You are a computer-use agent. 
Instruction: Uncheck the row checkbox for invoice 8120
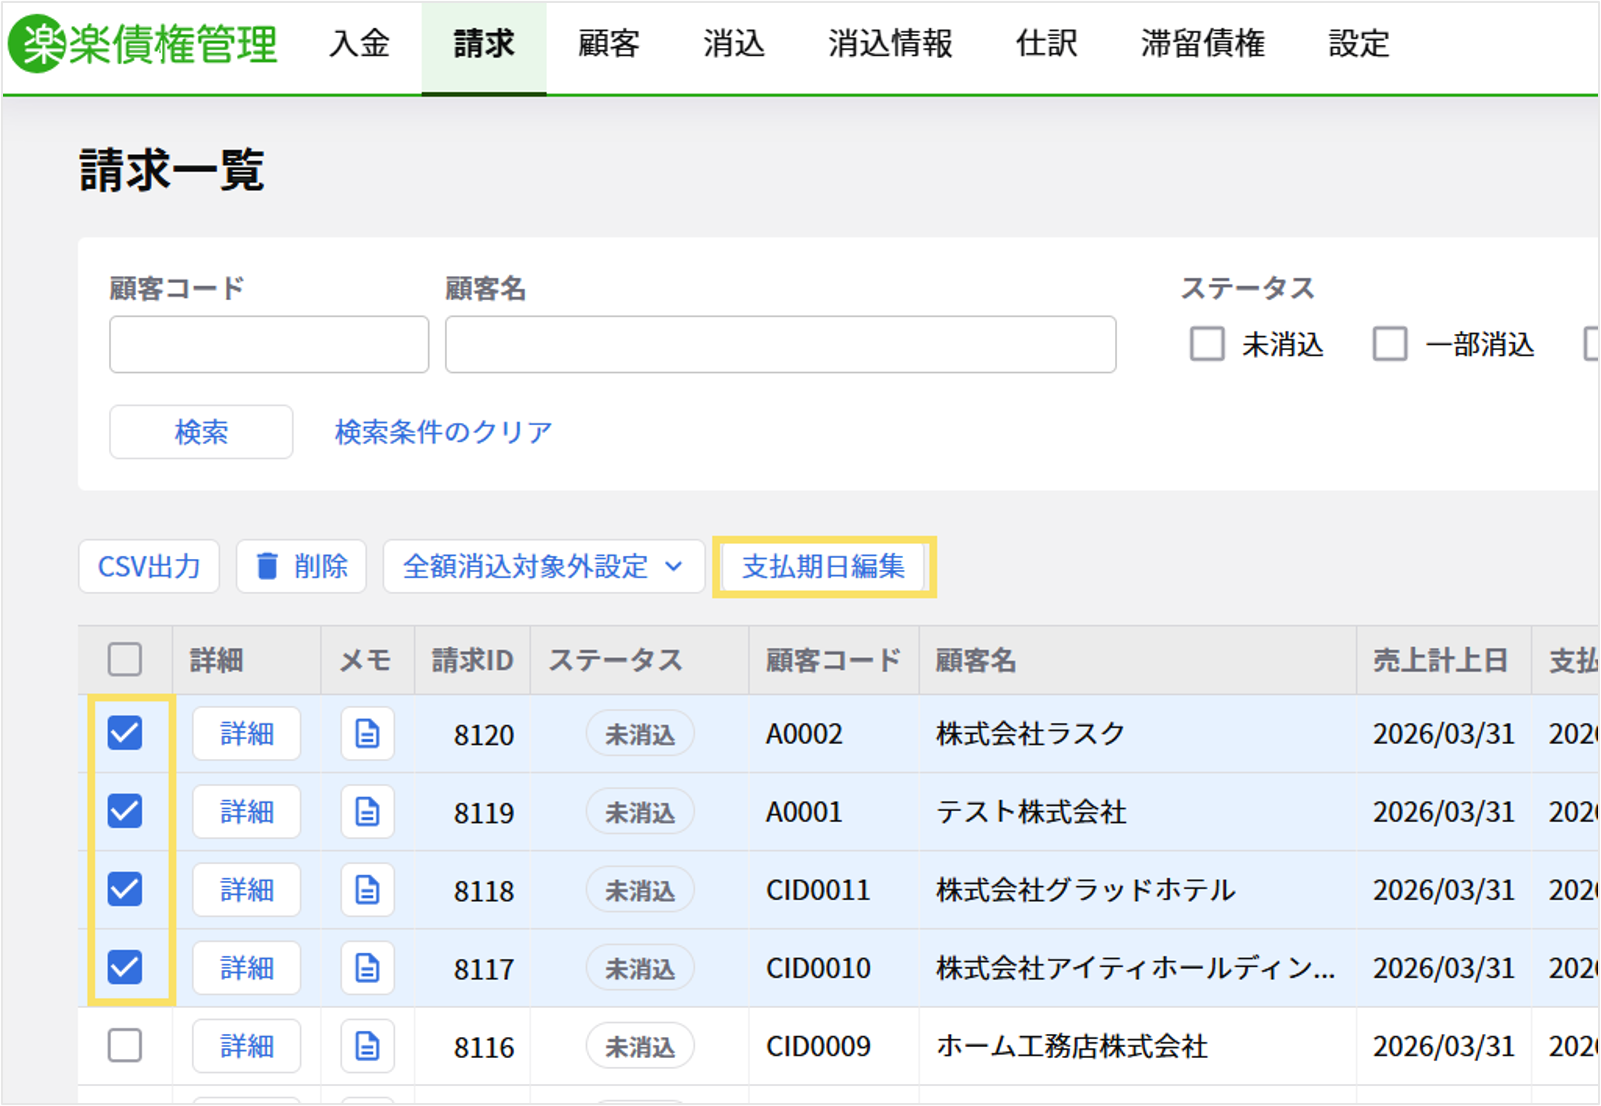(x=125, y=733)
